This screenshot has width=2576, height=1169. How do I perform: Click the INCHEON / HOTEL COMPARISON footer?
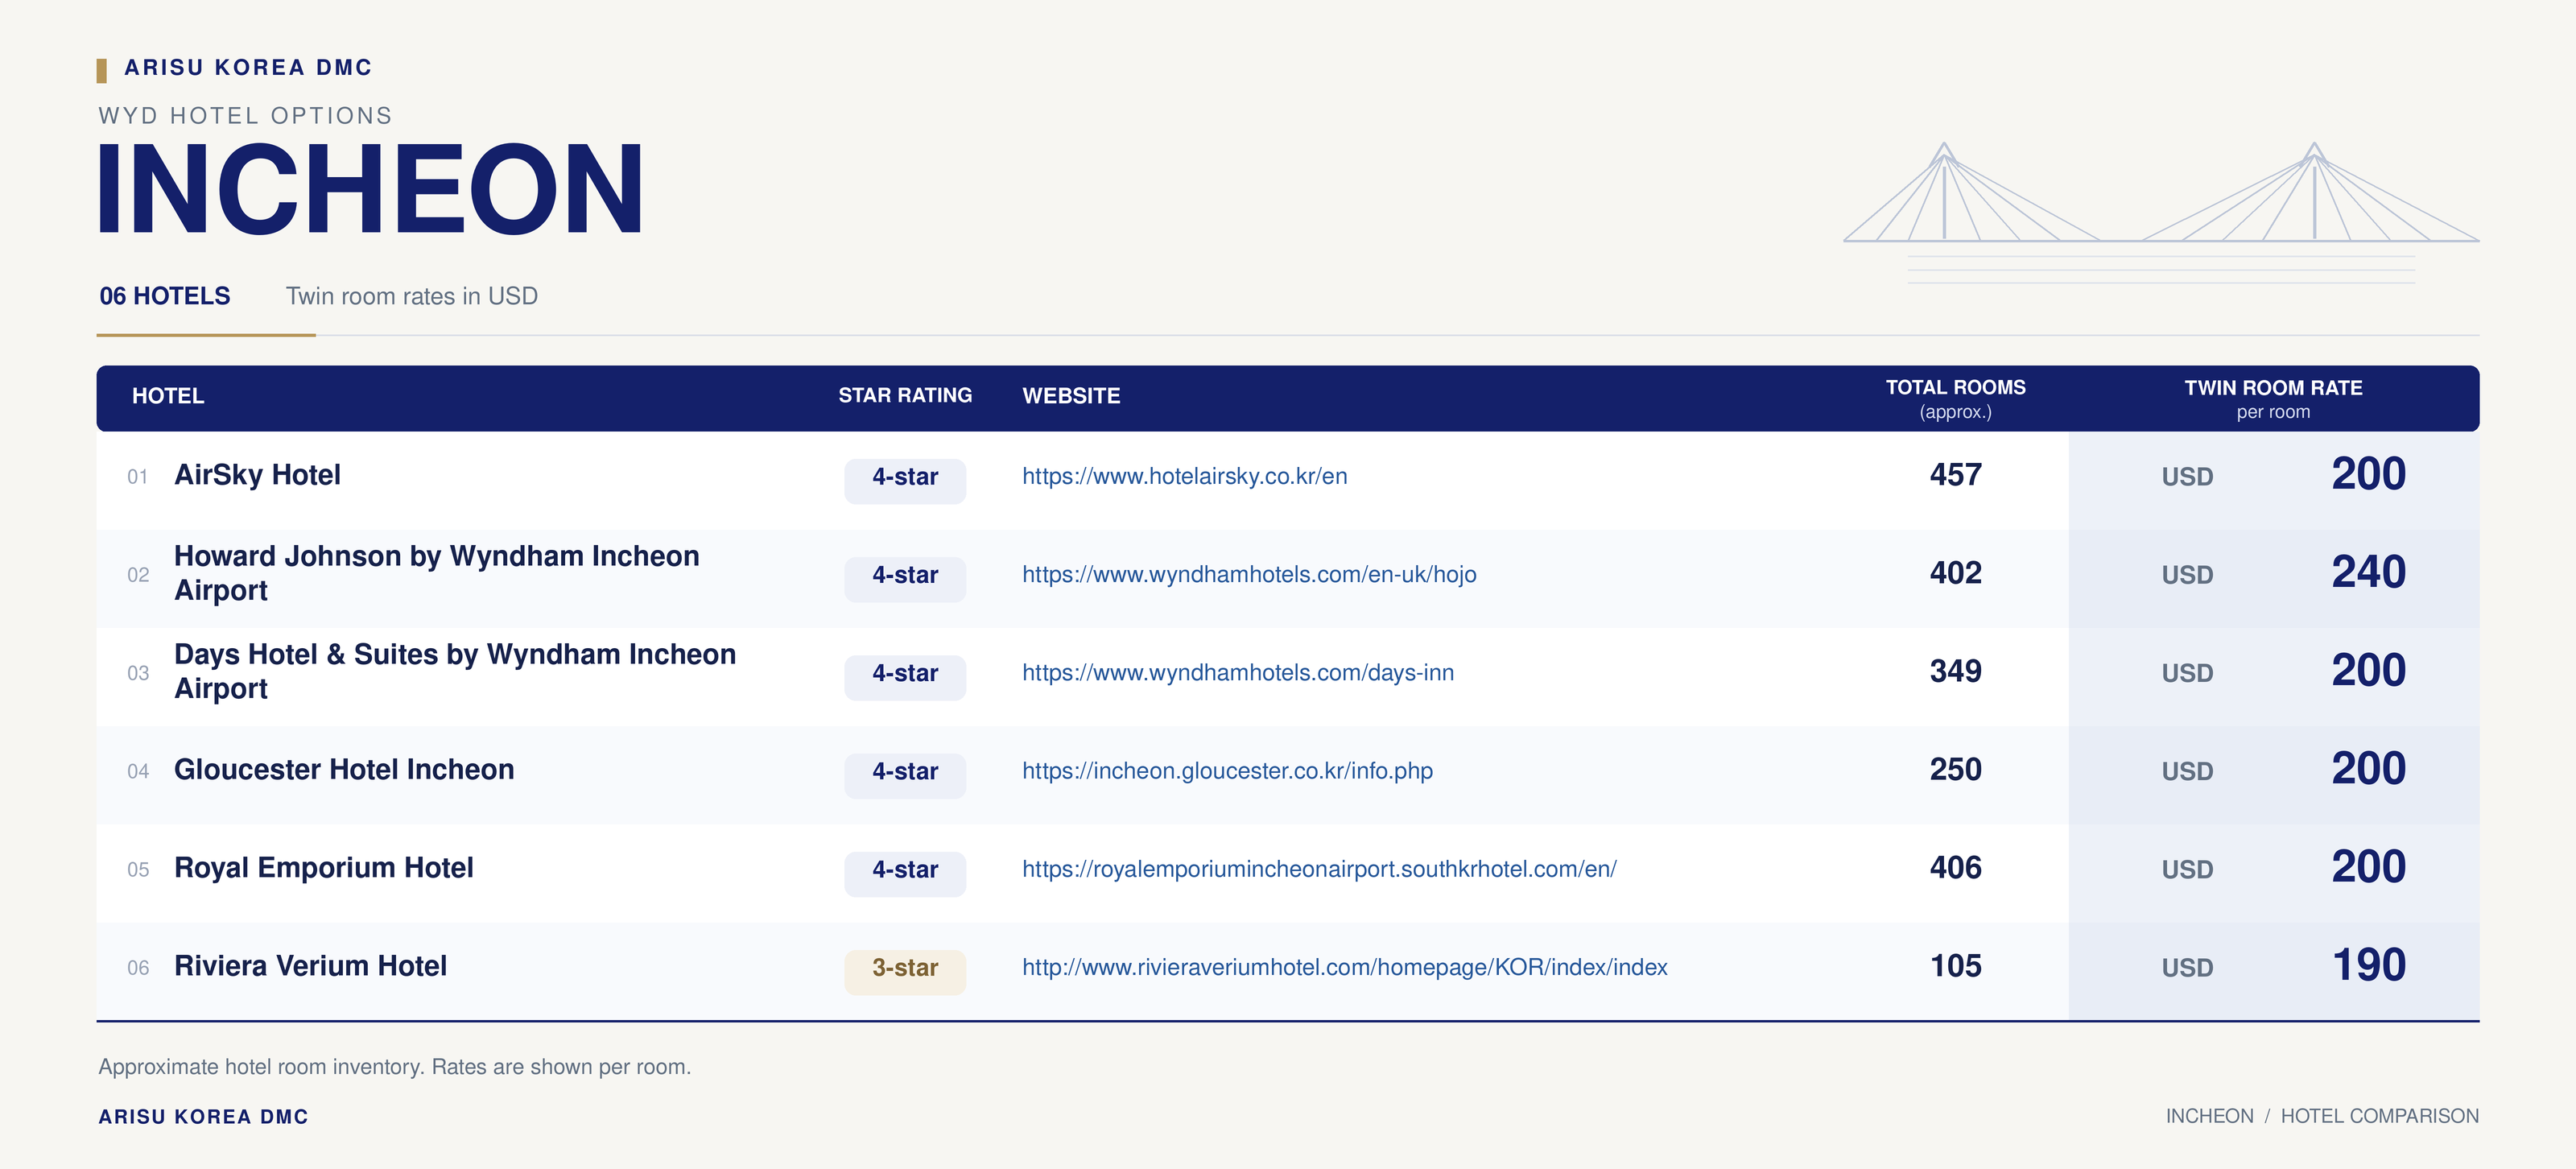tap(2322, 1116)
